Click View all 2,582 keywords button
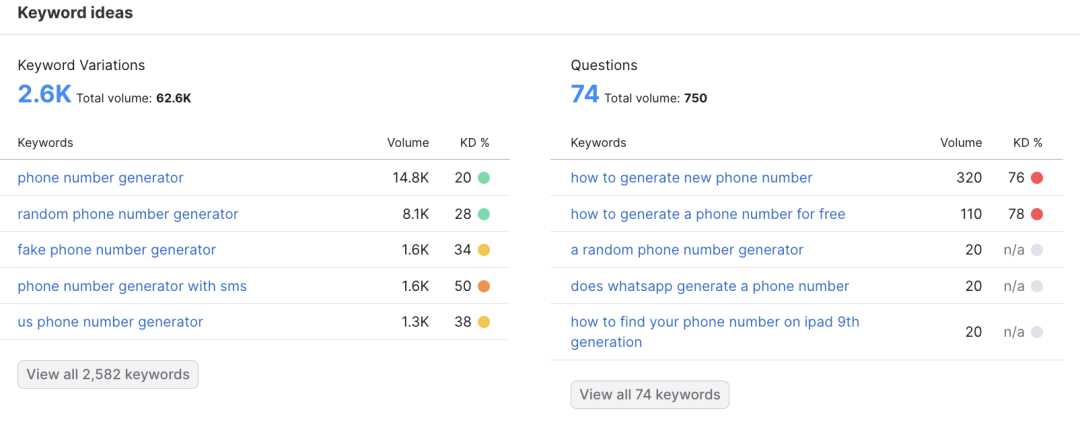The height and width of the screenshot is (425, 1080). click(x=108, y=375)
